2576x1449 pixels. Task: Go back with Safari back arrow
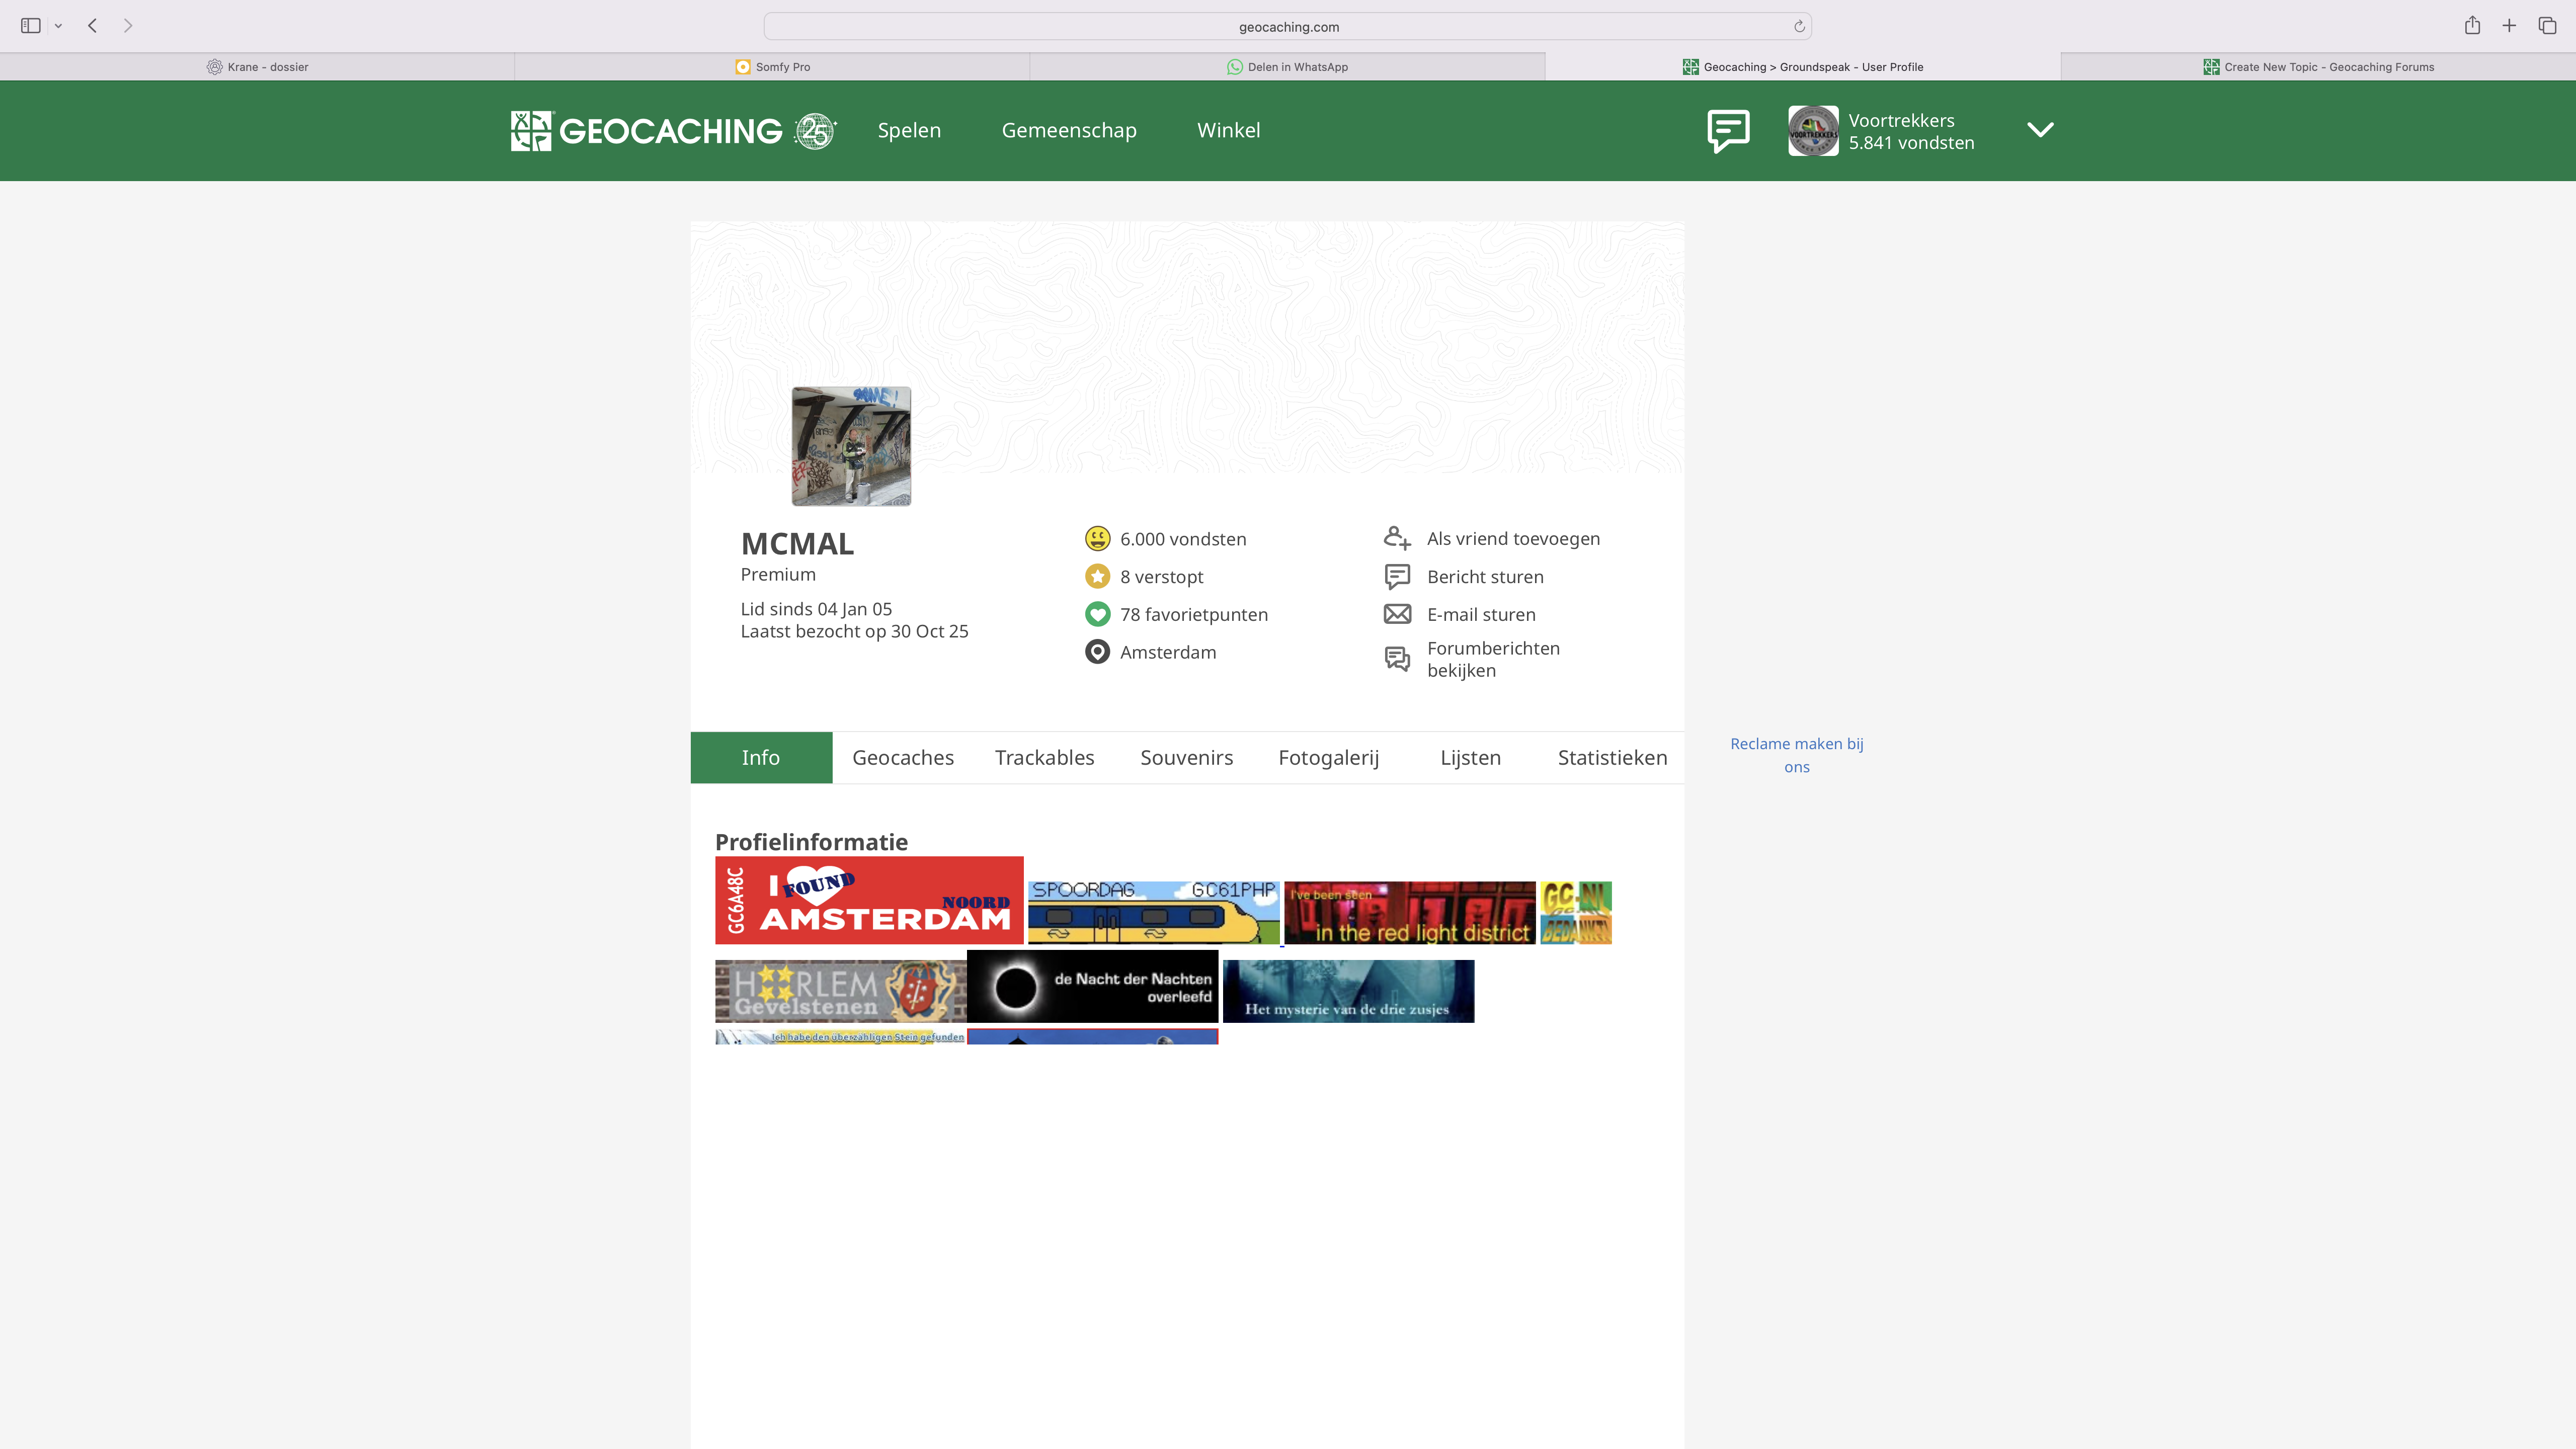[x=92, y=26]
